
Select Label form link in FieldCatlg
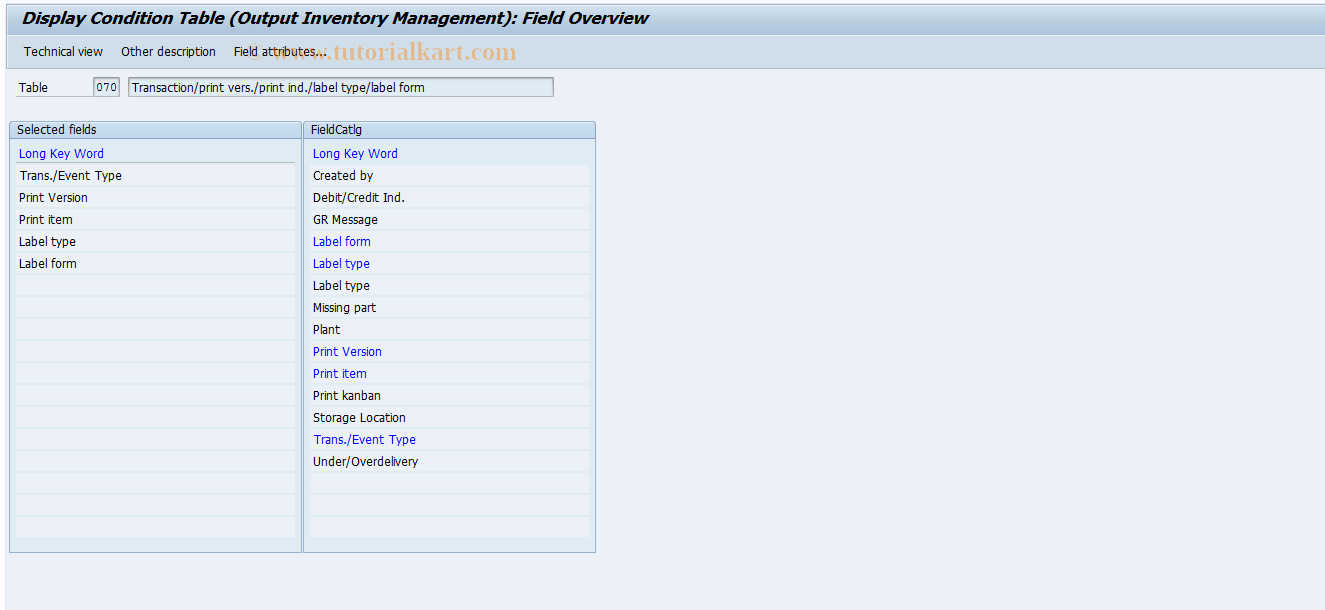341,241
